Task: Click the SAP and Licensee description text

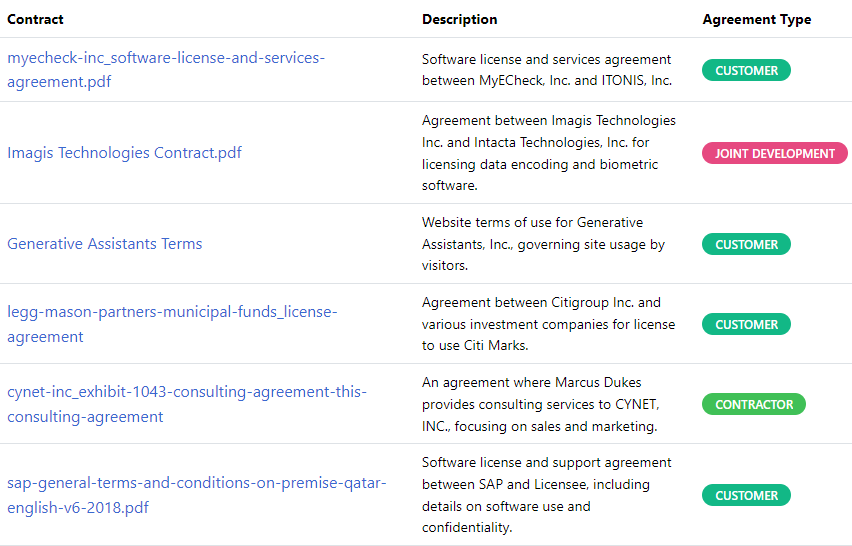Action: coord(547,495)
